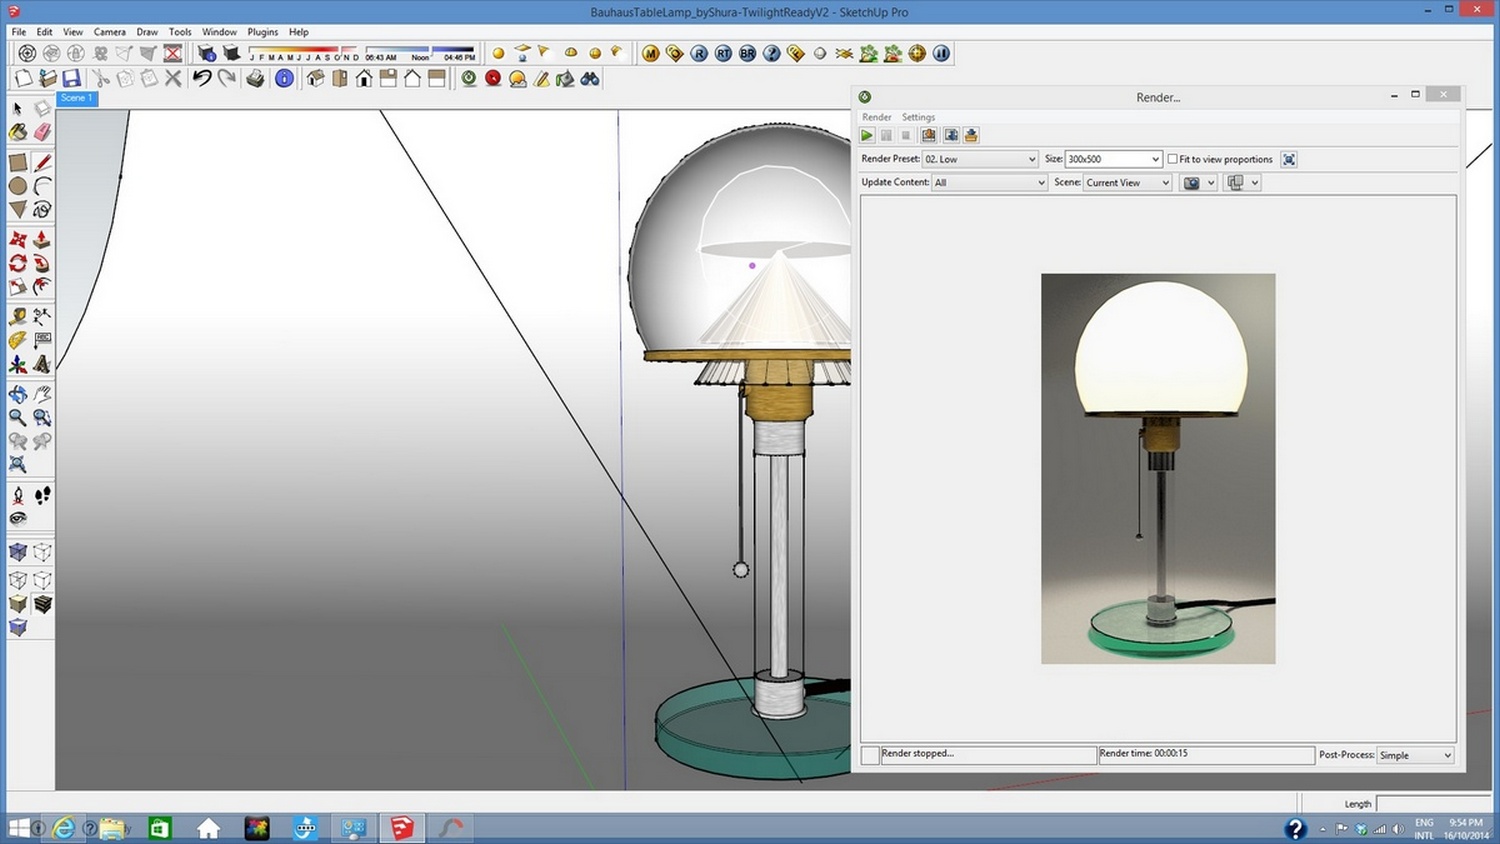Open the Render Preset dropdown
This screenshot has height=844, width=1500.
[980, 159]
